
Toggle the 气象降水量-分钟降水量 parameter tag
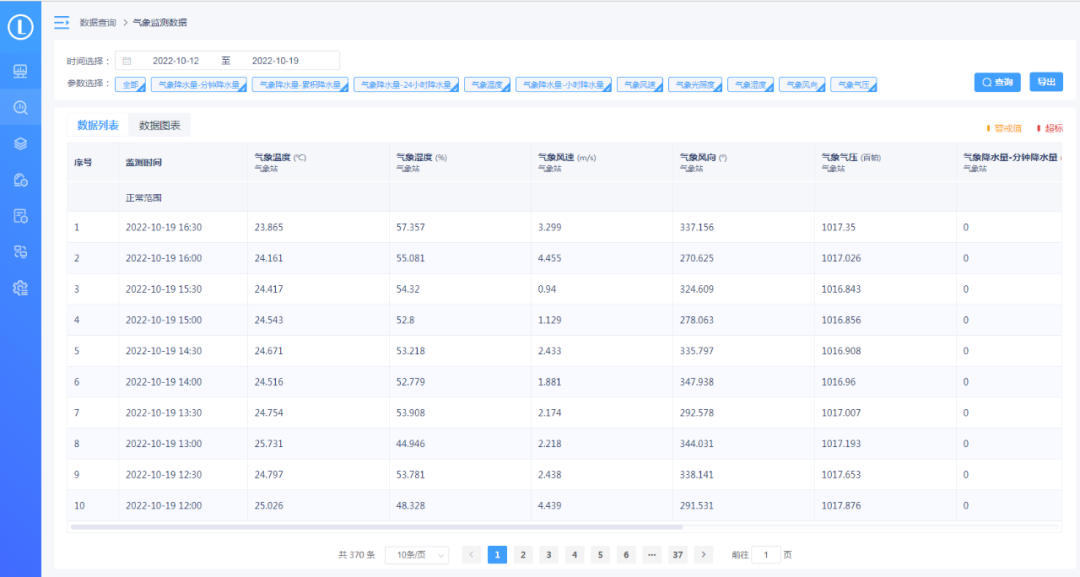point(198,85)
